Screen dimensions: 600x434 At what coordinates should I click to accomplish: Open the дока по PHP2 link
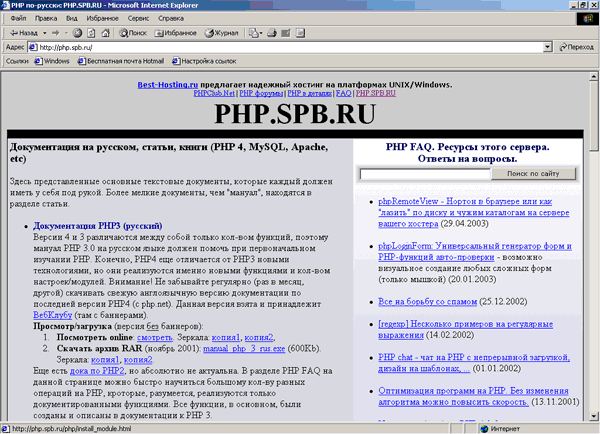(97, 371)
